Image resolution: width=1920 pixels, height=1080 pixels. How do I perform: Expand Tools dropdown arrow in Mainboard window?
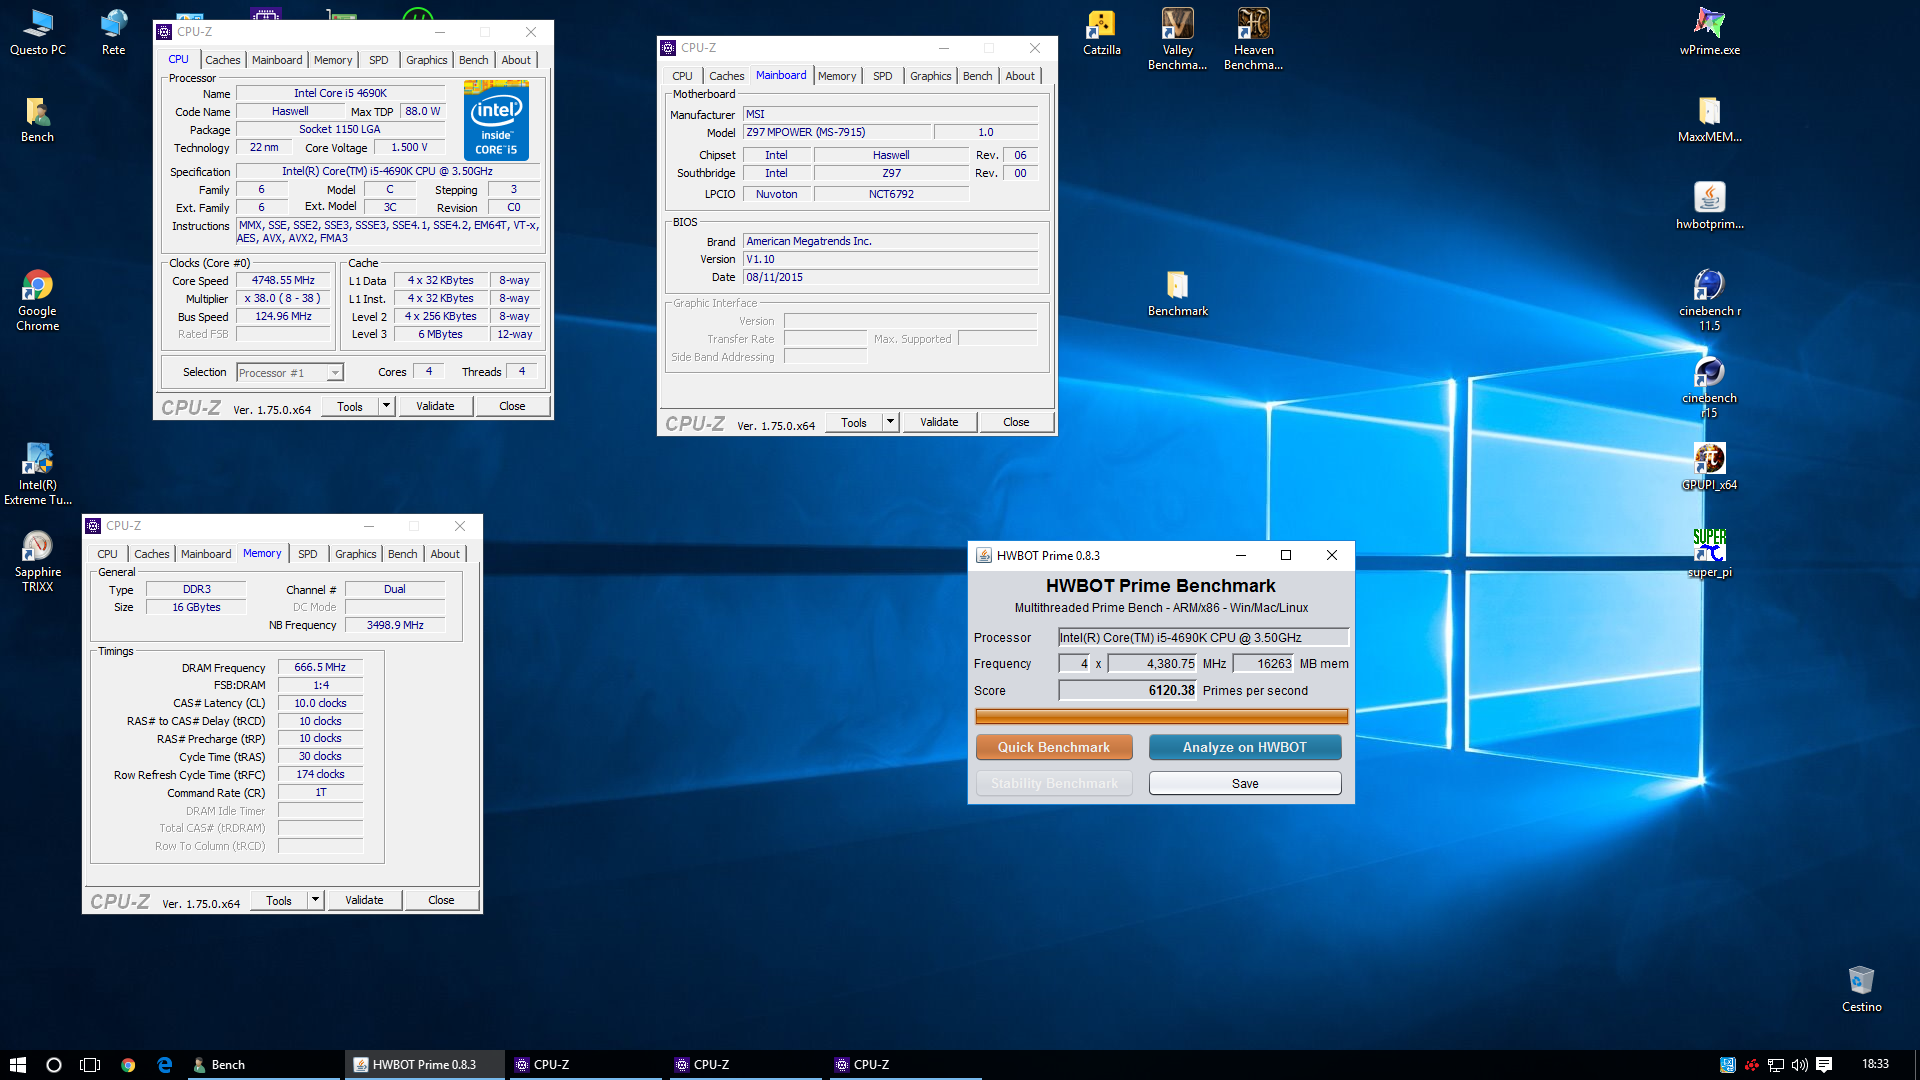point(890,422)
